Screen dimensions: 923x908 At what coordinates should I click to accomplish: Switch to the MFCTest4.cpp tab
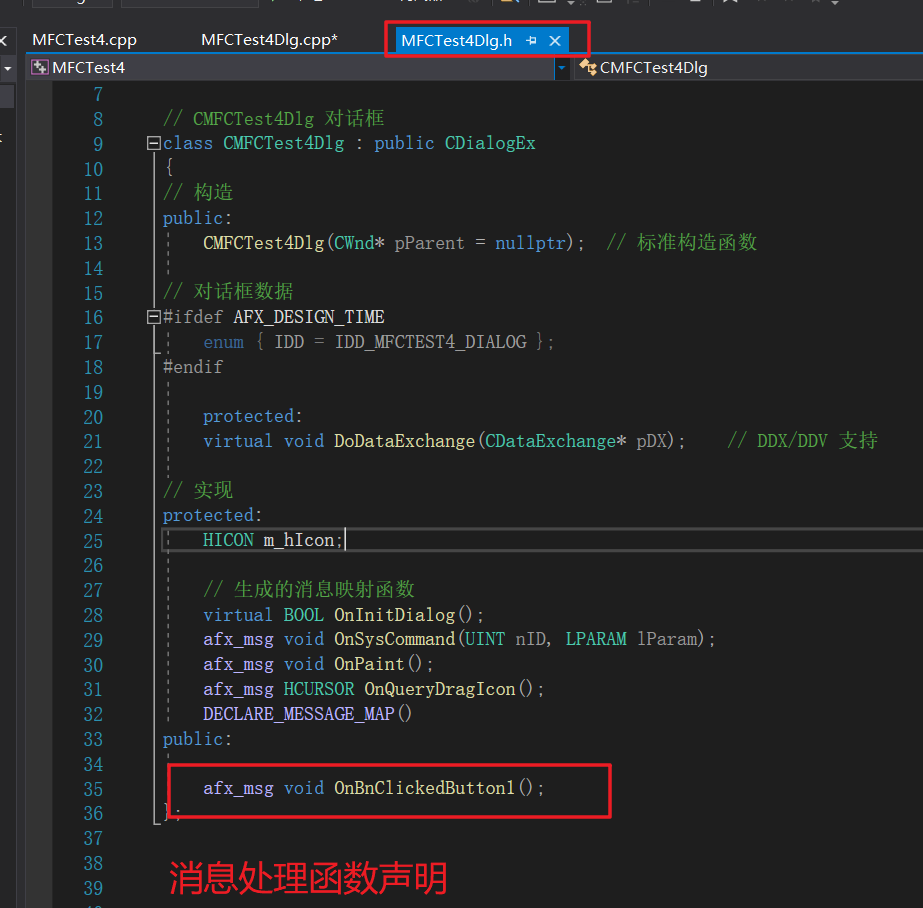click(84, 40)
